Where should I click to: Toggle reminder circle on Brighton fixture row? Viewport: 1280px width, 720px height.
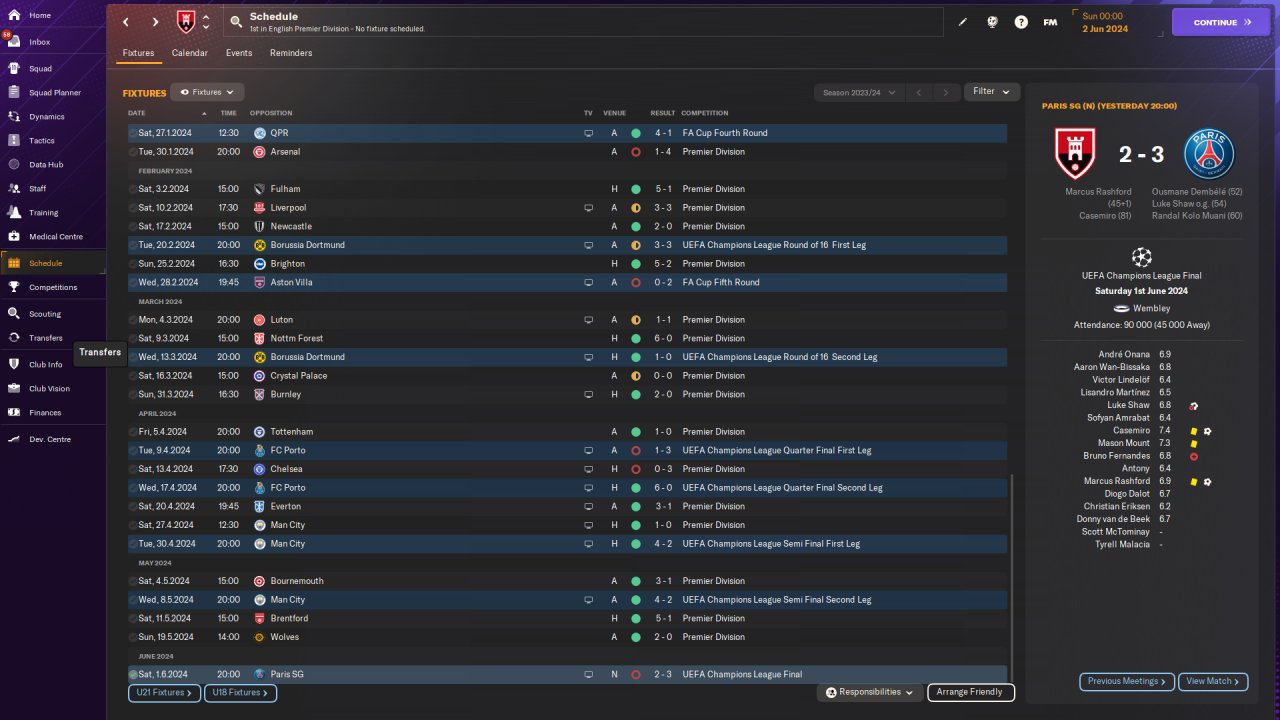(x=133, y=264)
